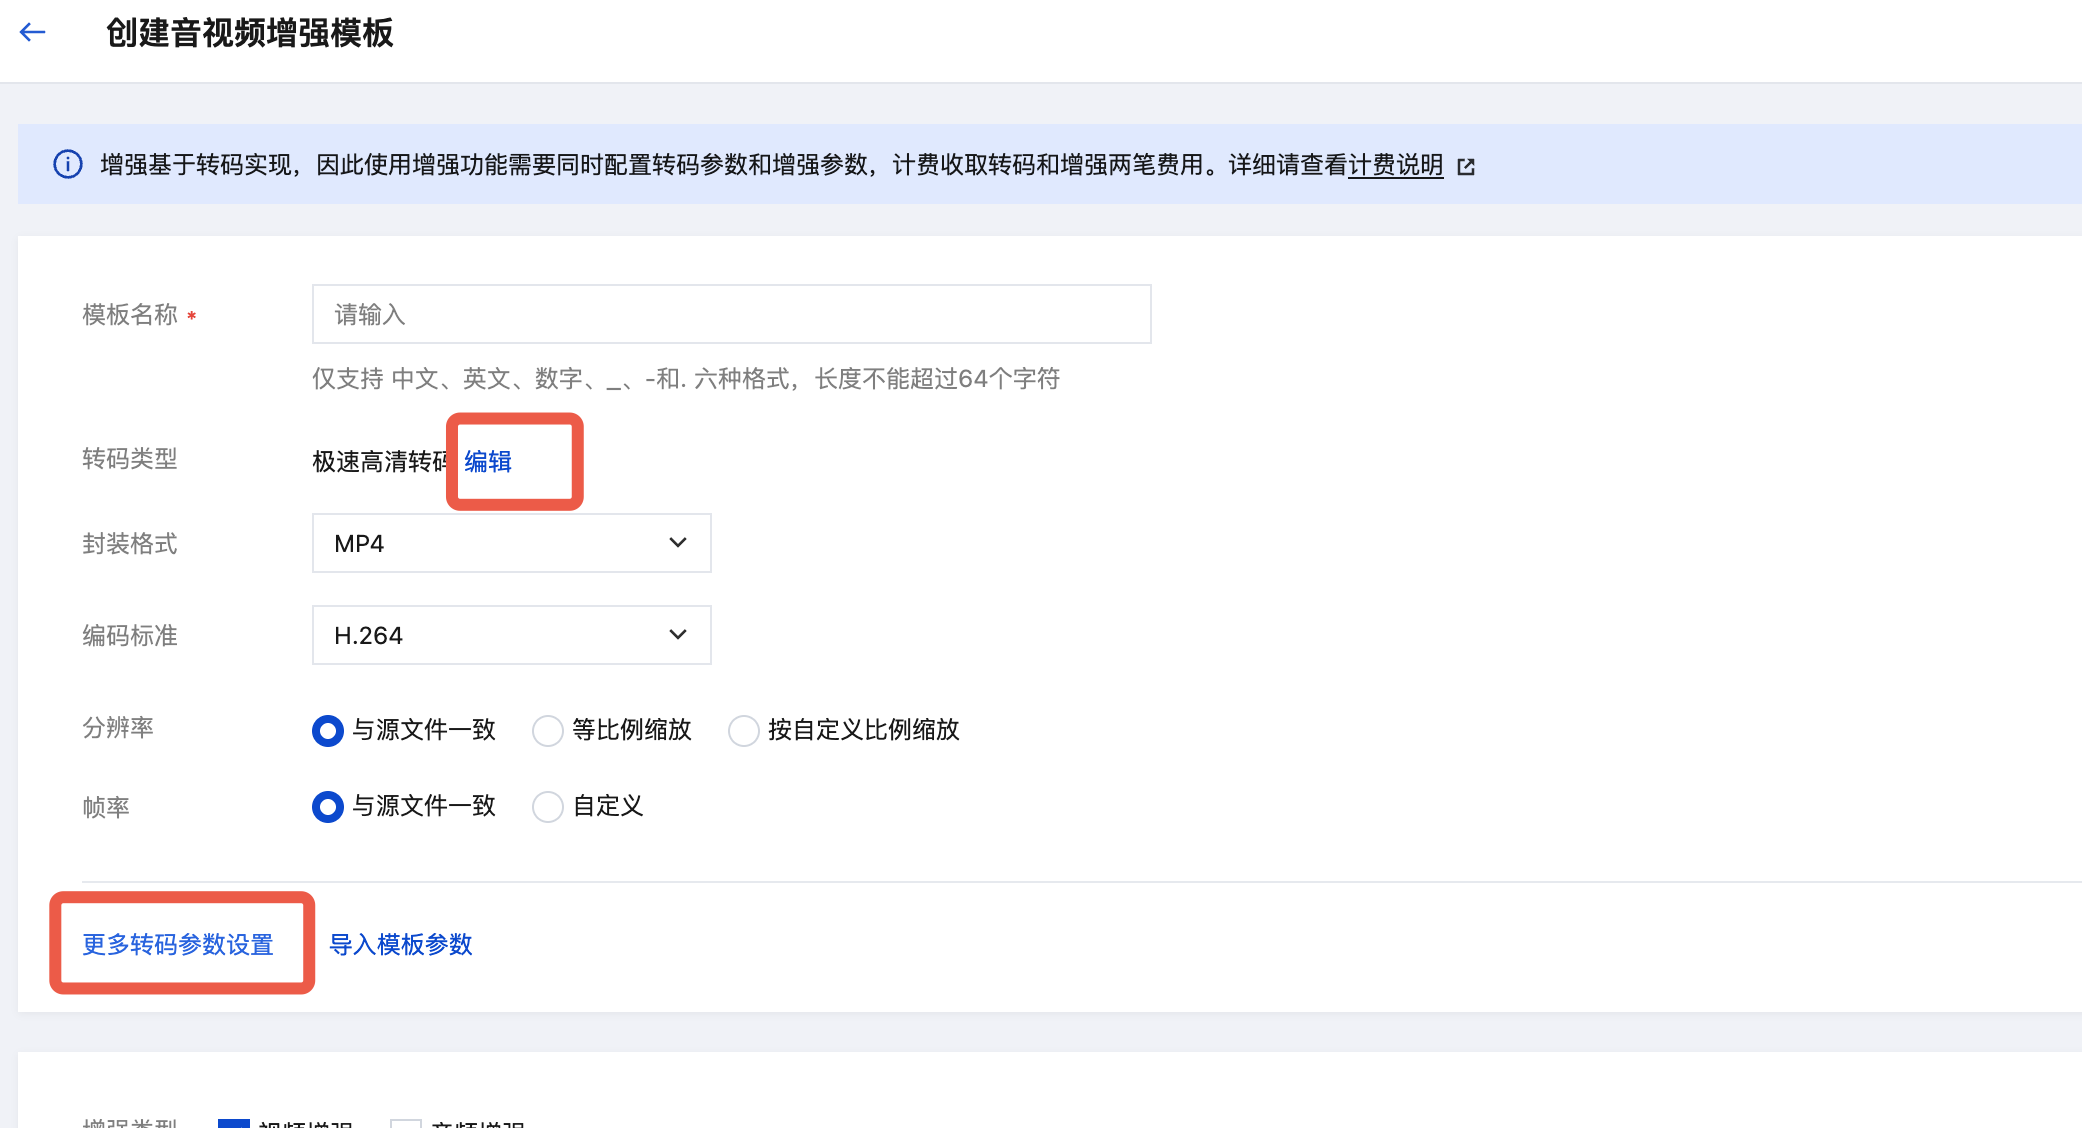Select 与源文件一致 for 帧率
Screen dimensions: 2082x1128
328,807
